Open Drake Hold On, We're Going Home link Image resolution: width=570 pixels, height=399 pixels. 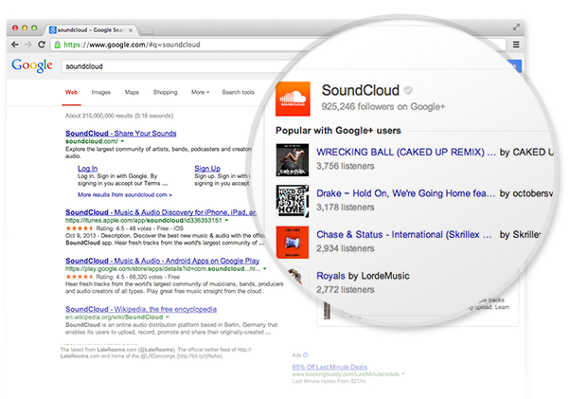click(406, 193)
